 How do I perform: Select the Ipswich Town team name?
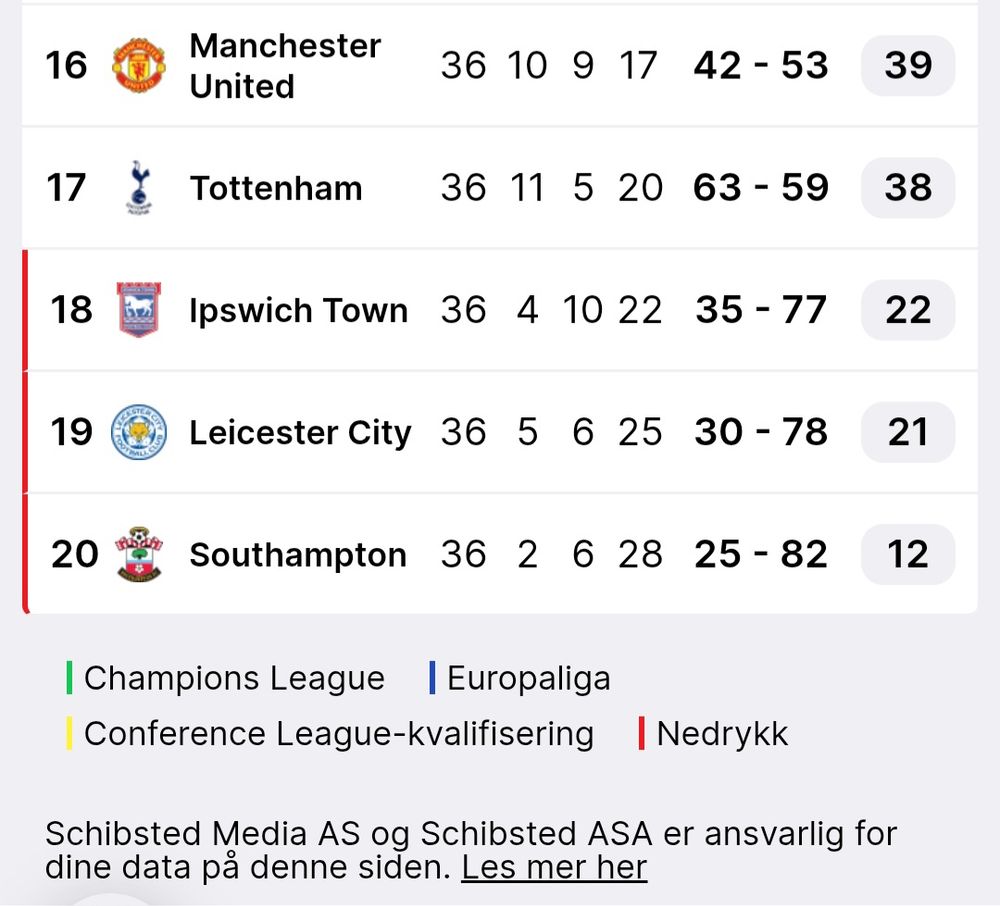pyautogui.click(x=298, y=310)
